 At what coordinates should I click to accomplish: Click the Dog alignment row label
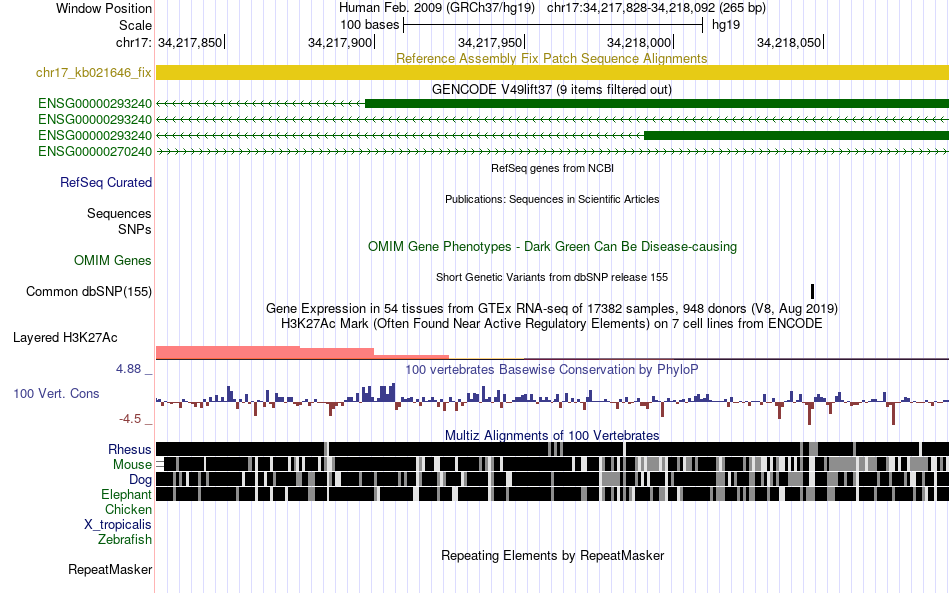pyautogui.click(x=140, y=480)
